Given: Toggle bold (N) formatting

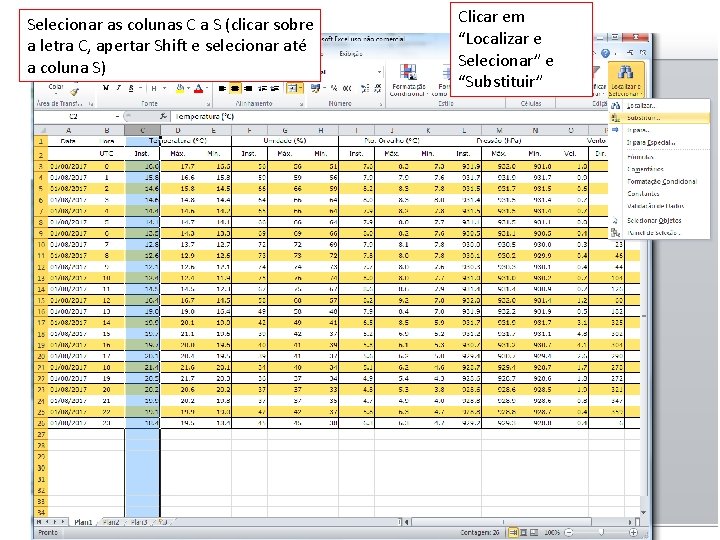Looking at the screenshot, I should pyautogui.click(x=106, y=88).
